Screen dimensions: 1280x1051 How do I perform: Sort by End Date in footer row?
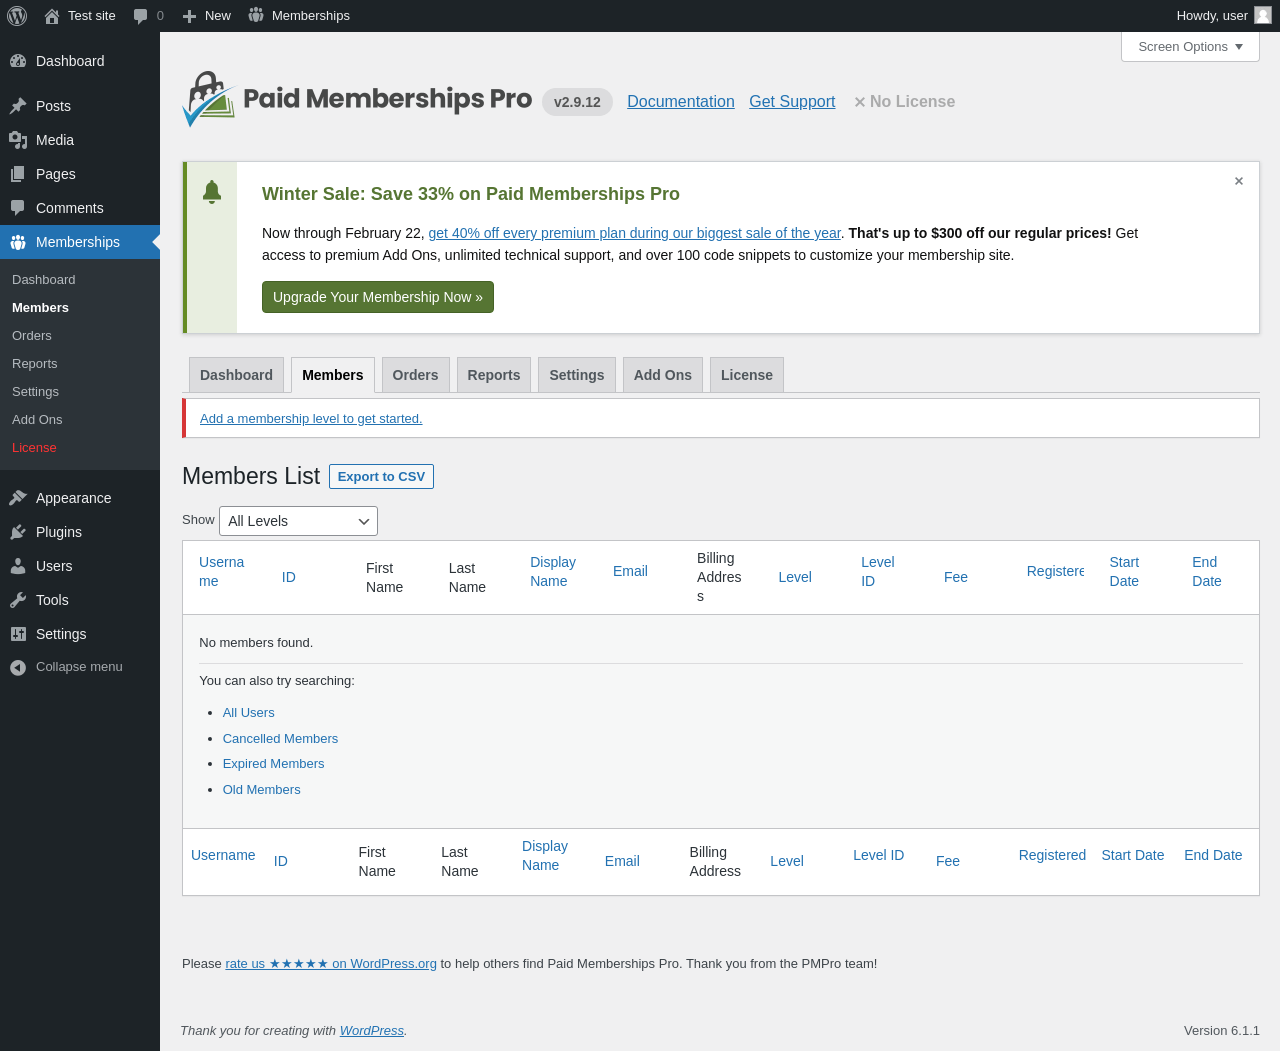[1213, 855]
